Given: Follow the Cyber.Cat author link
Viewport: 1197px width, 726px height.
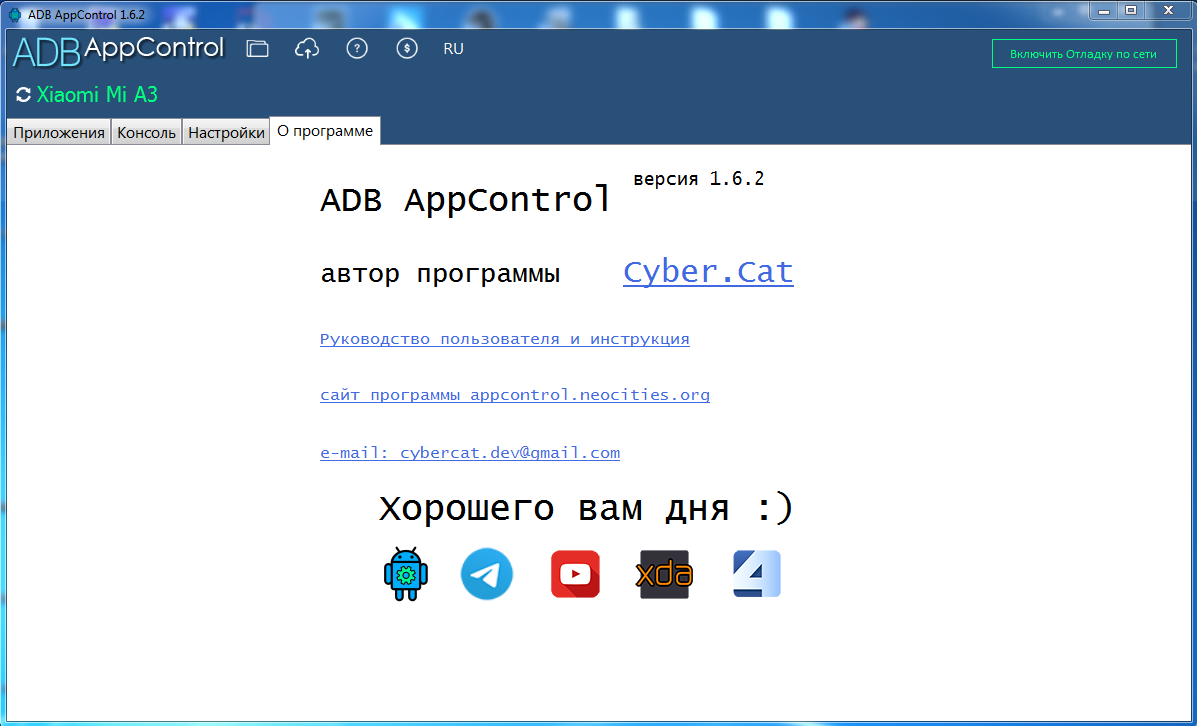Looking at the screenshot, I should click(708, 273).
